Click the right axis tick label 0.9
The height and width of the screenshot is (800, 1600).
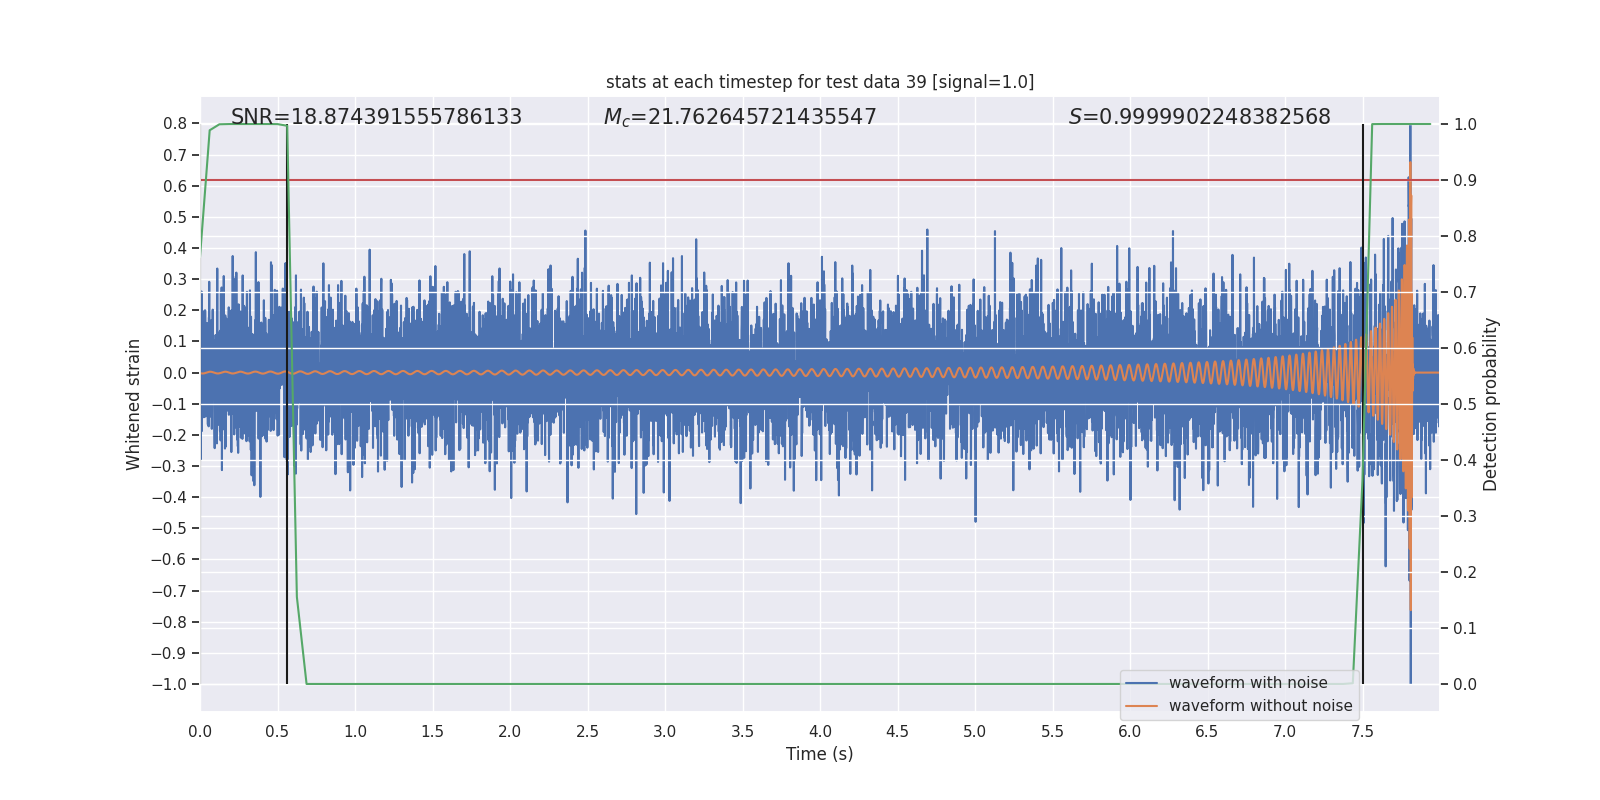click(1465, 180)
